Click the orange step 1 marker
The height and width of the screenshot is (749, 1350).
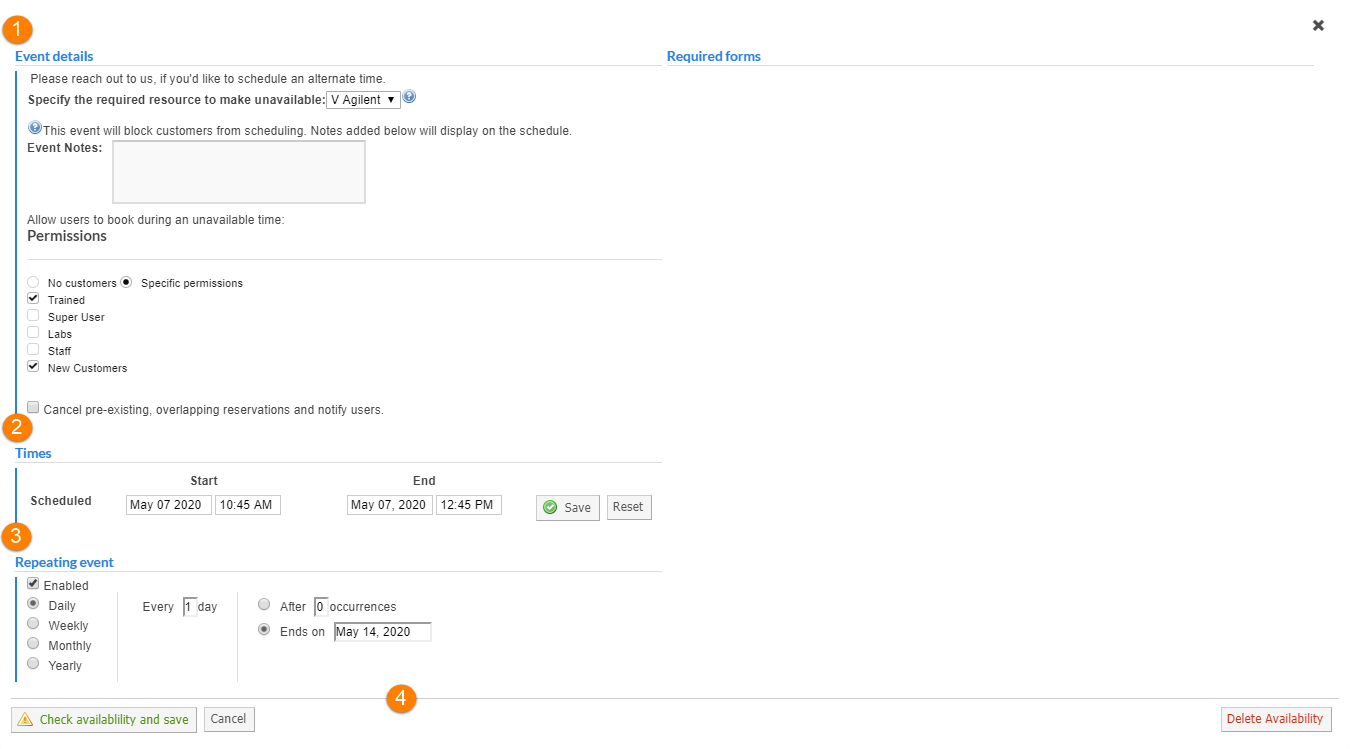point(18,30)
